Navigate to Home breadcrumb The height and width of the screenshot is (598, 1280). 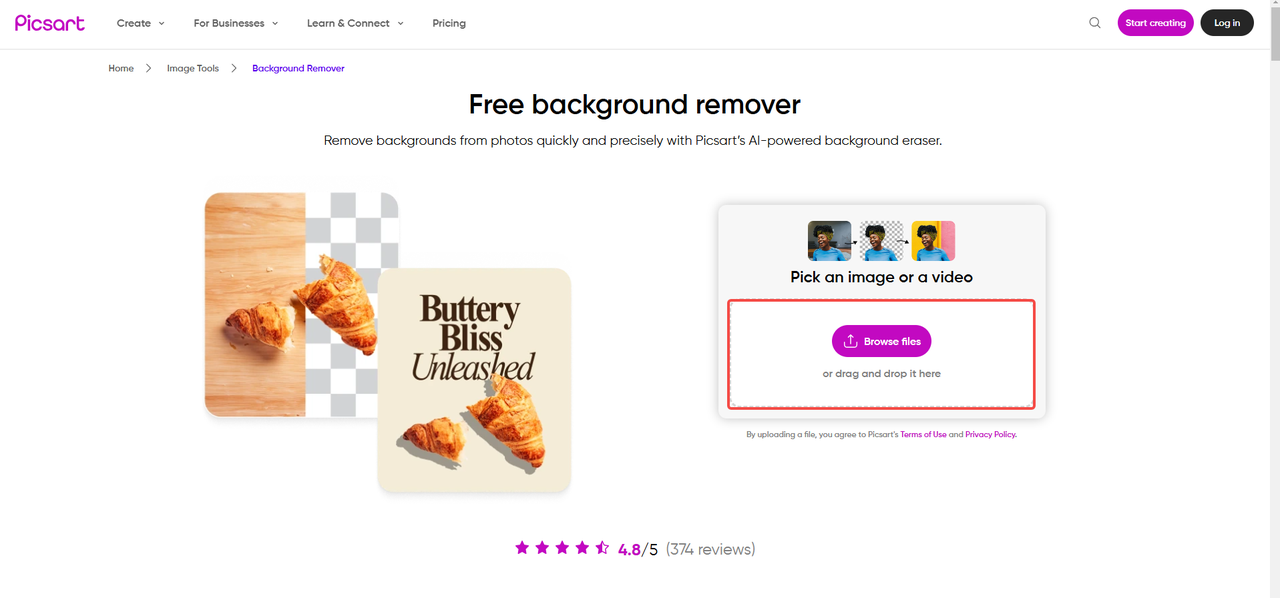(x=121, y=68)
